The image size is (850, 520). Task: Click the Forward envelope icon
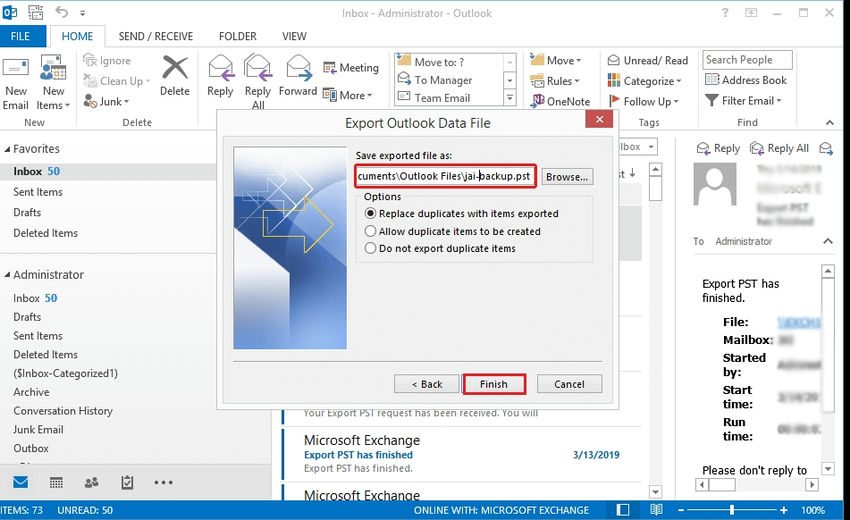[x=298, y=67]
